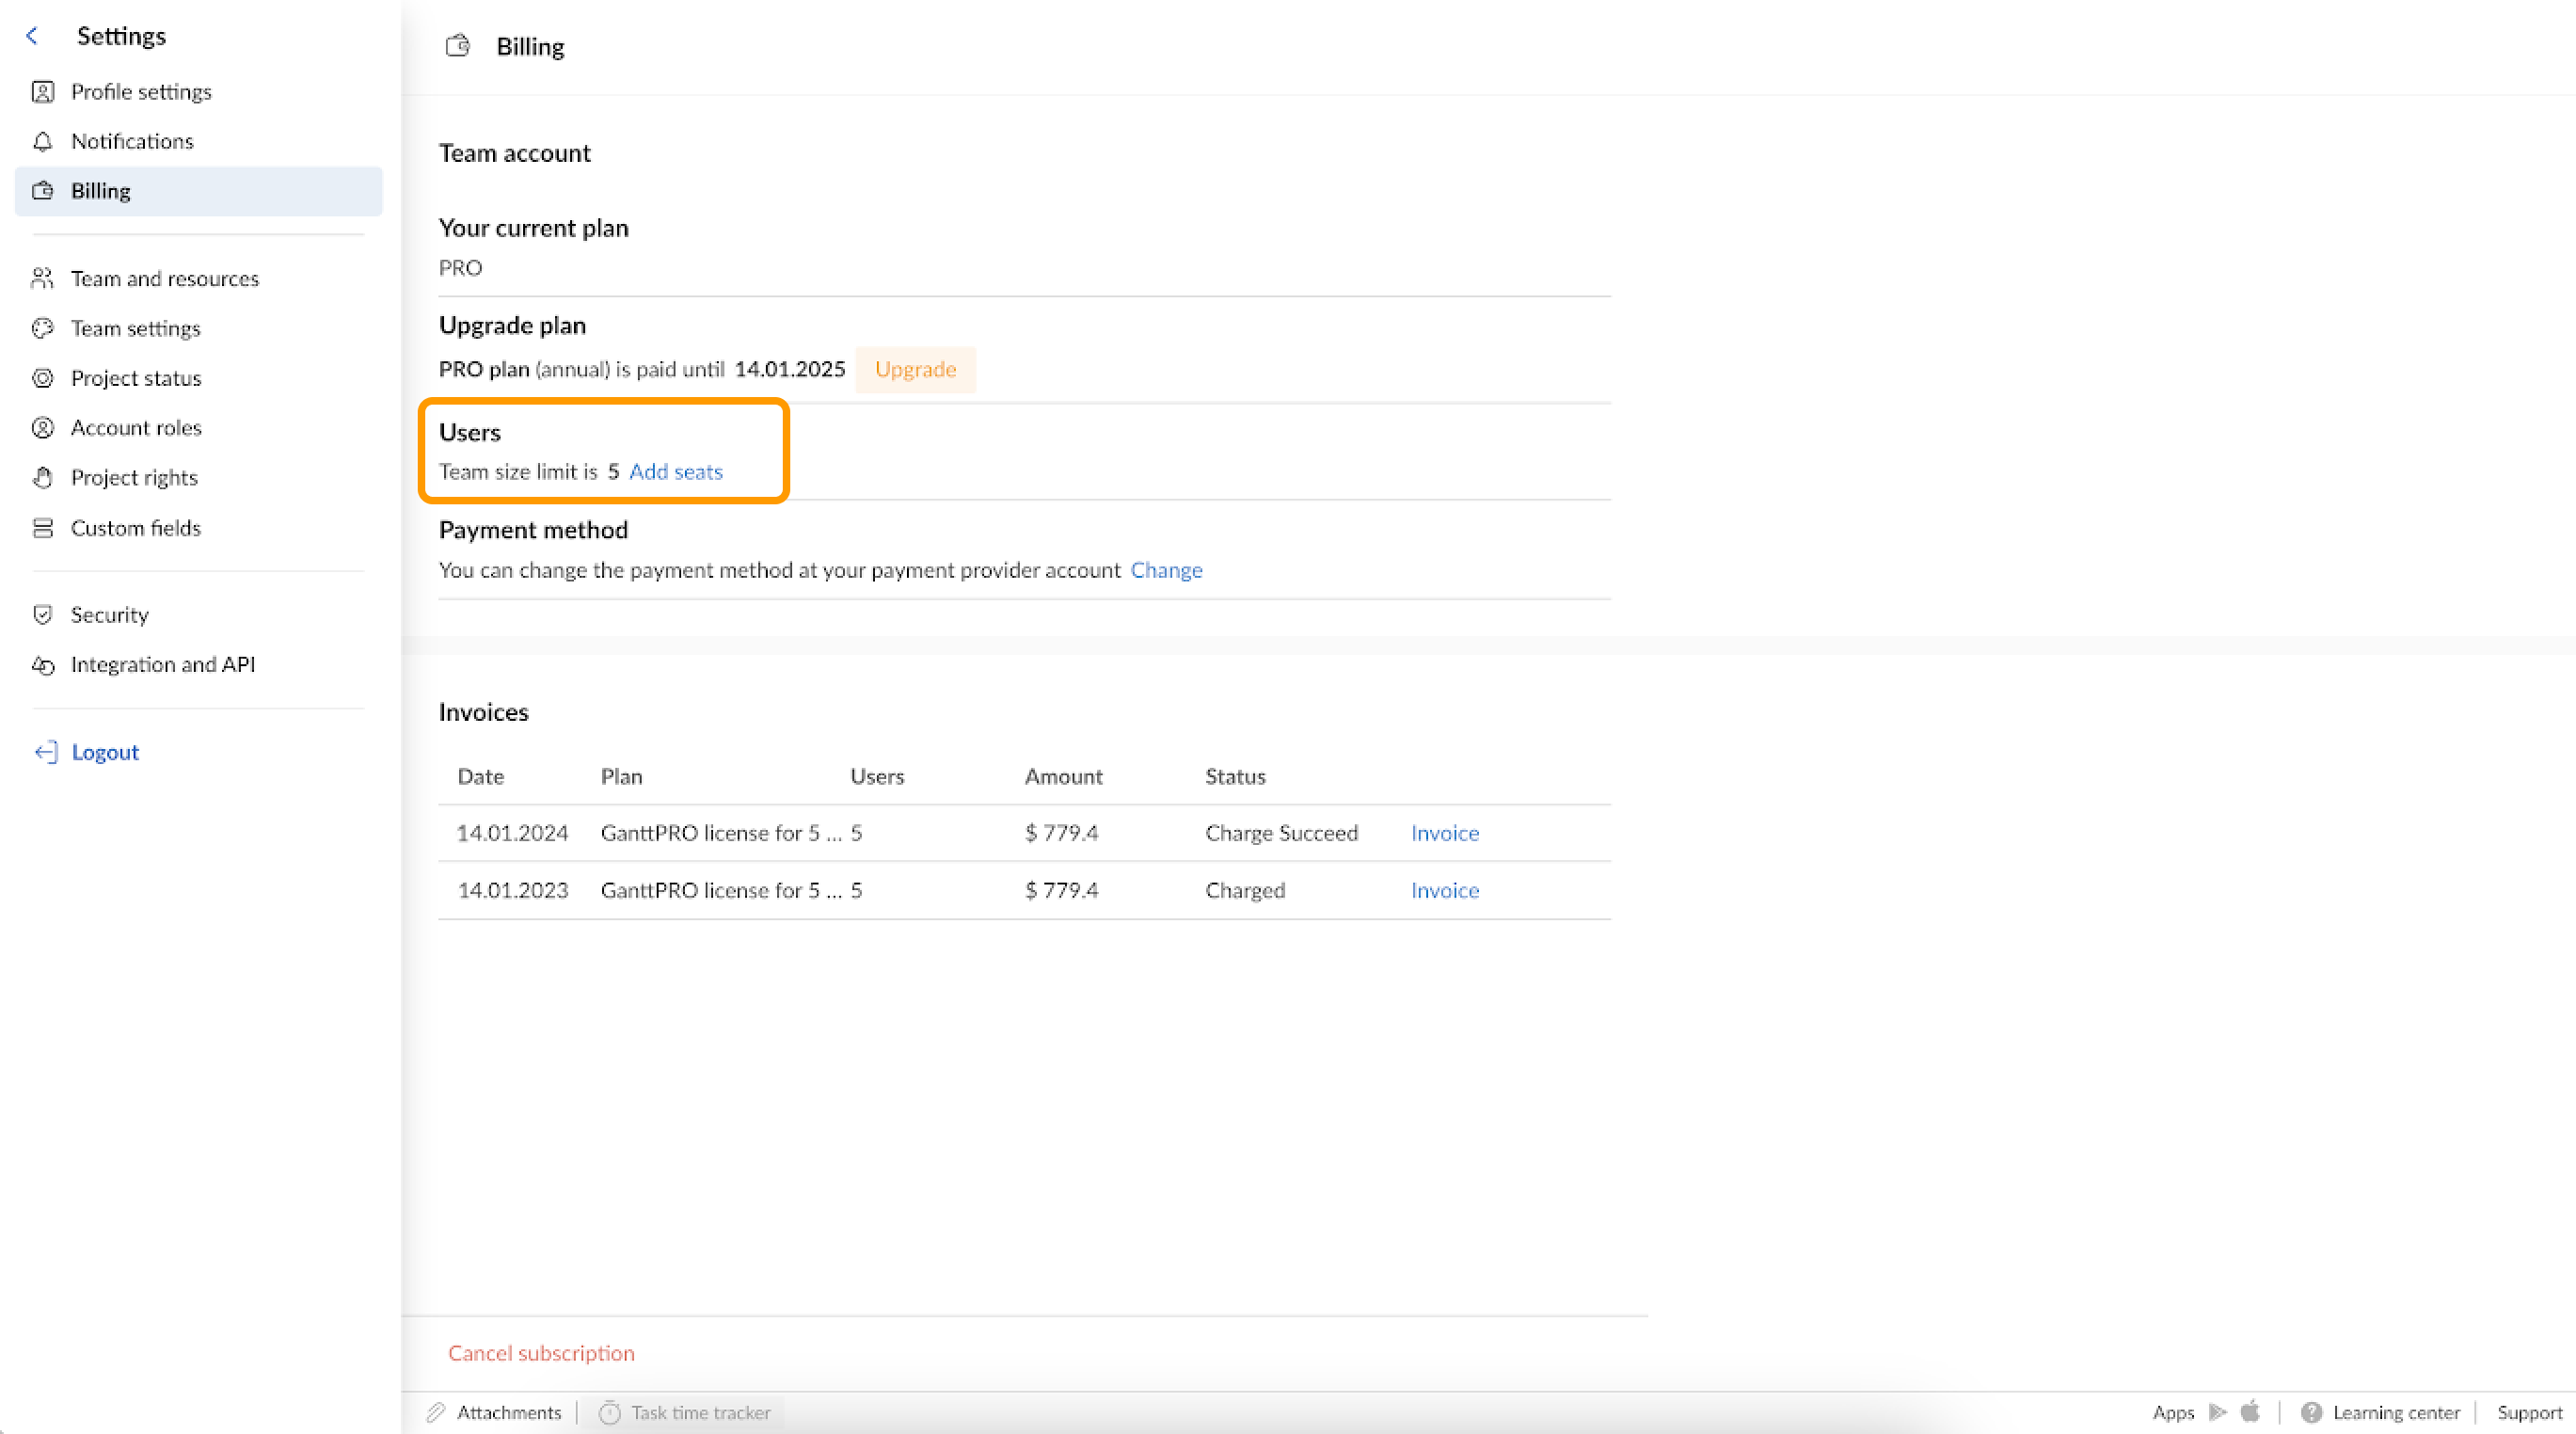Screen dimensions: 2576x1434
Task: Open Profile settings via the person icon
Action: pos(43,91)
